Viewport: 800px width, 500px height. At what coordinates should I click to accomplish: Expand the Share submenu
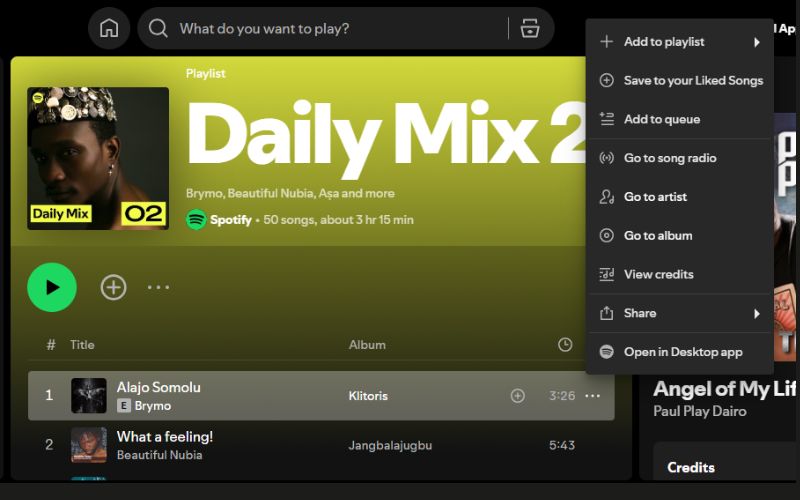pyautogui.click(x=680, y=313)
